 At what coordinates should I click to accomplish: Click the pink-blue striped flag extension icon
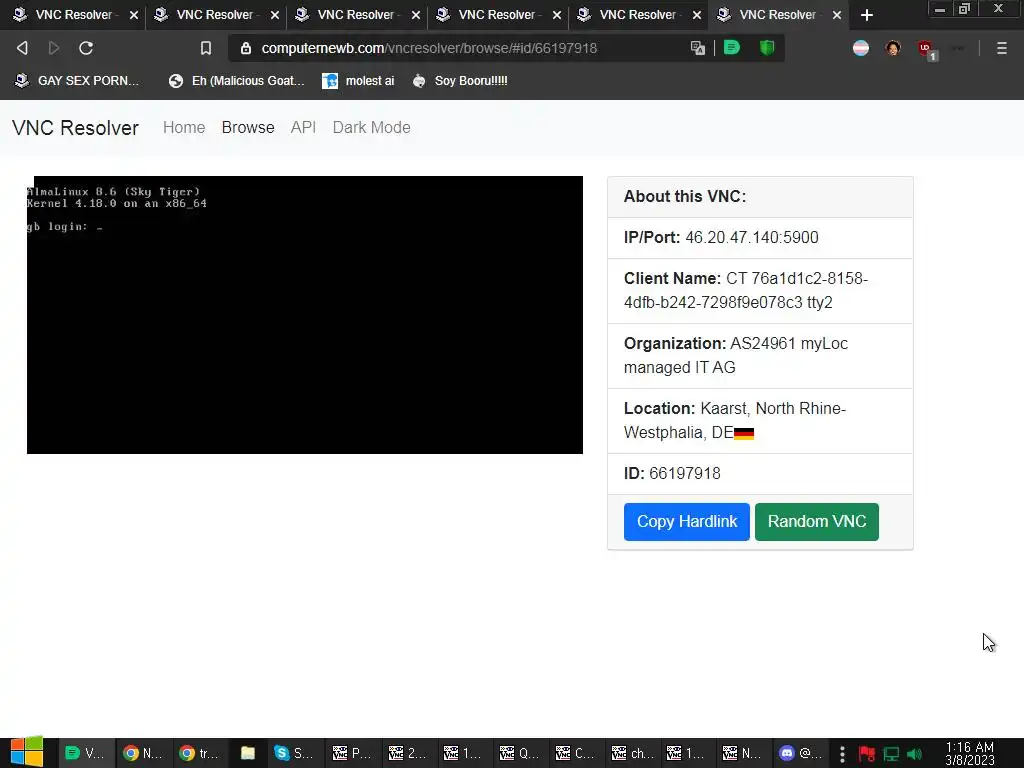coord(861,48)
